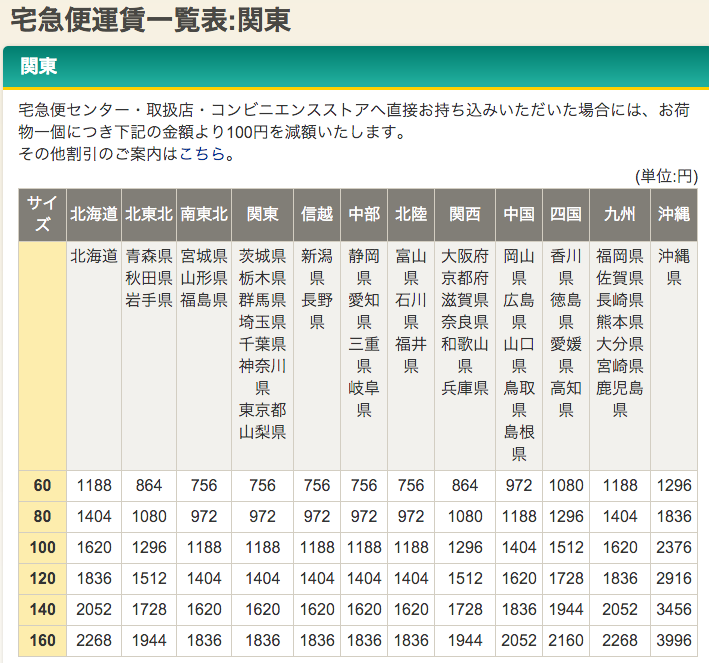Viewport: 709px width, 663px height.
Task: Select the 九州 column header
Action: 620,214
